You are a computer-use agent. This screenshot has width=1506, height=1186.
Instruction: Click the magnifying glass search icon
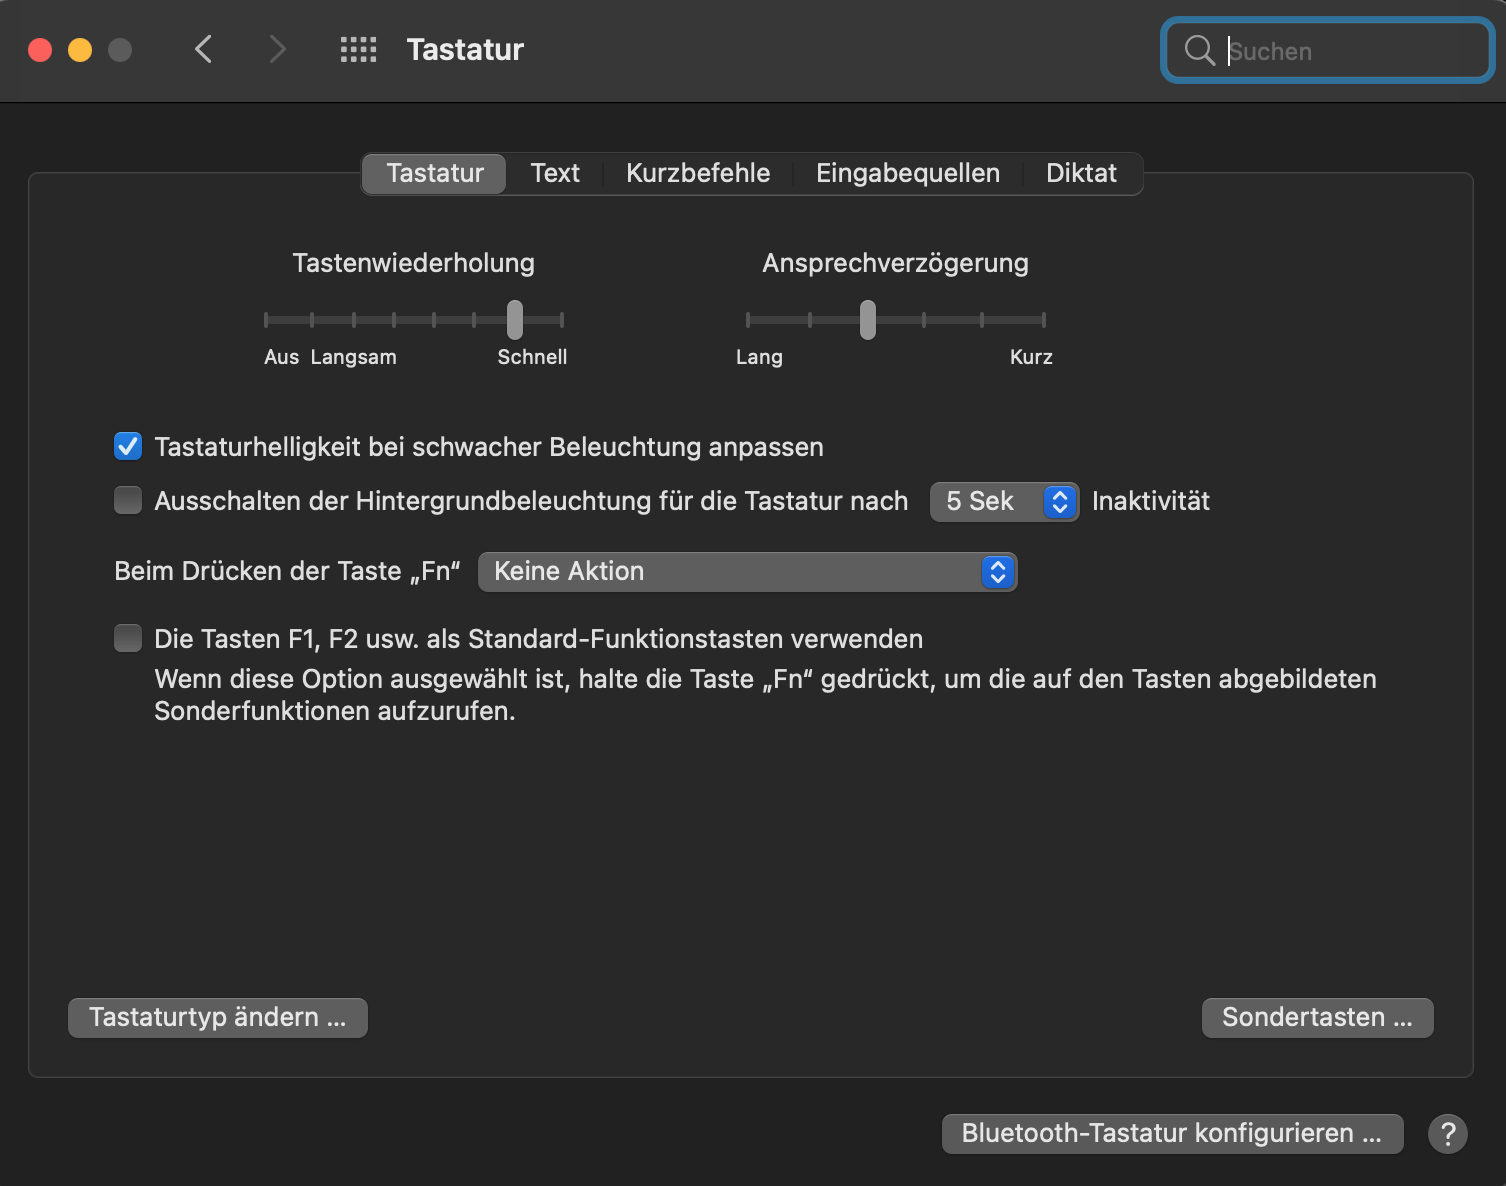click(x=1198, y=50)
